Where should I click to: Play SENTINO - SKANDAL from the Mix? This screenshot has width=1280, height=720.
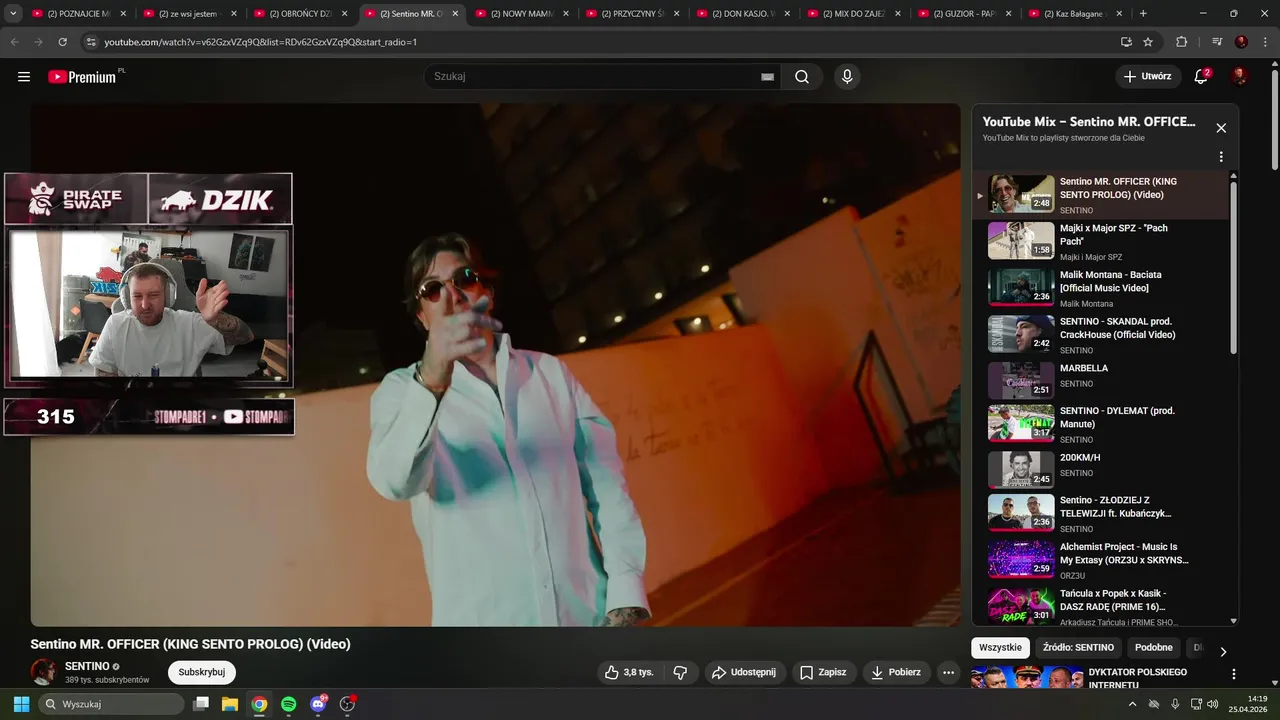1100,335
